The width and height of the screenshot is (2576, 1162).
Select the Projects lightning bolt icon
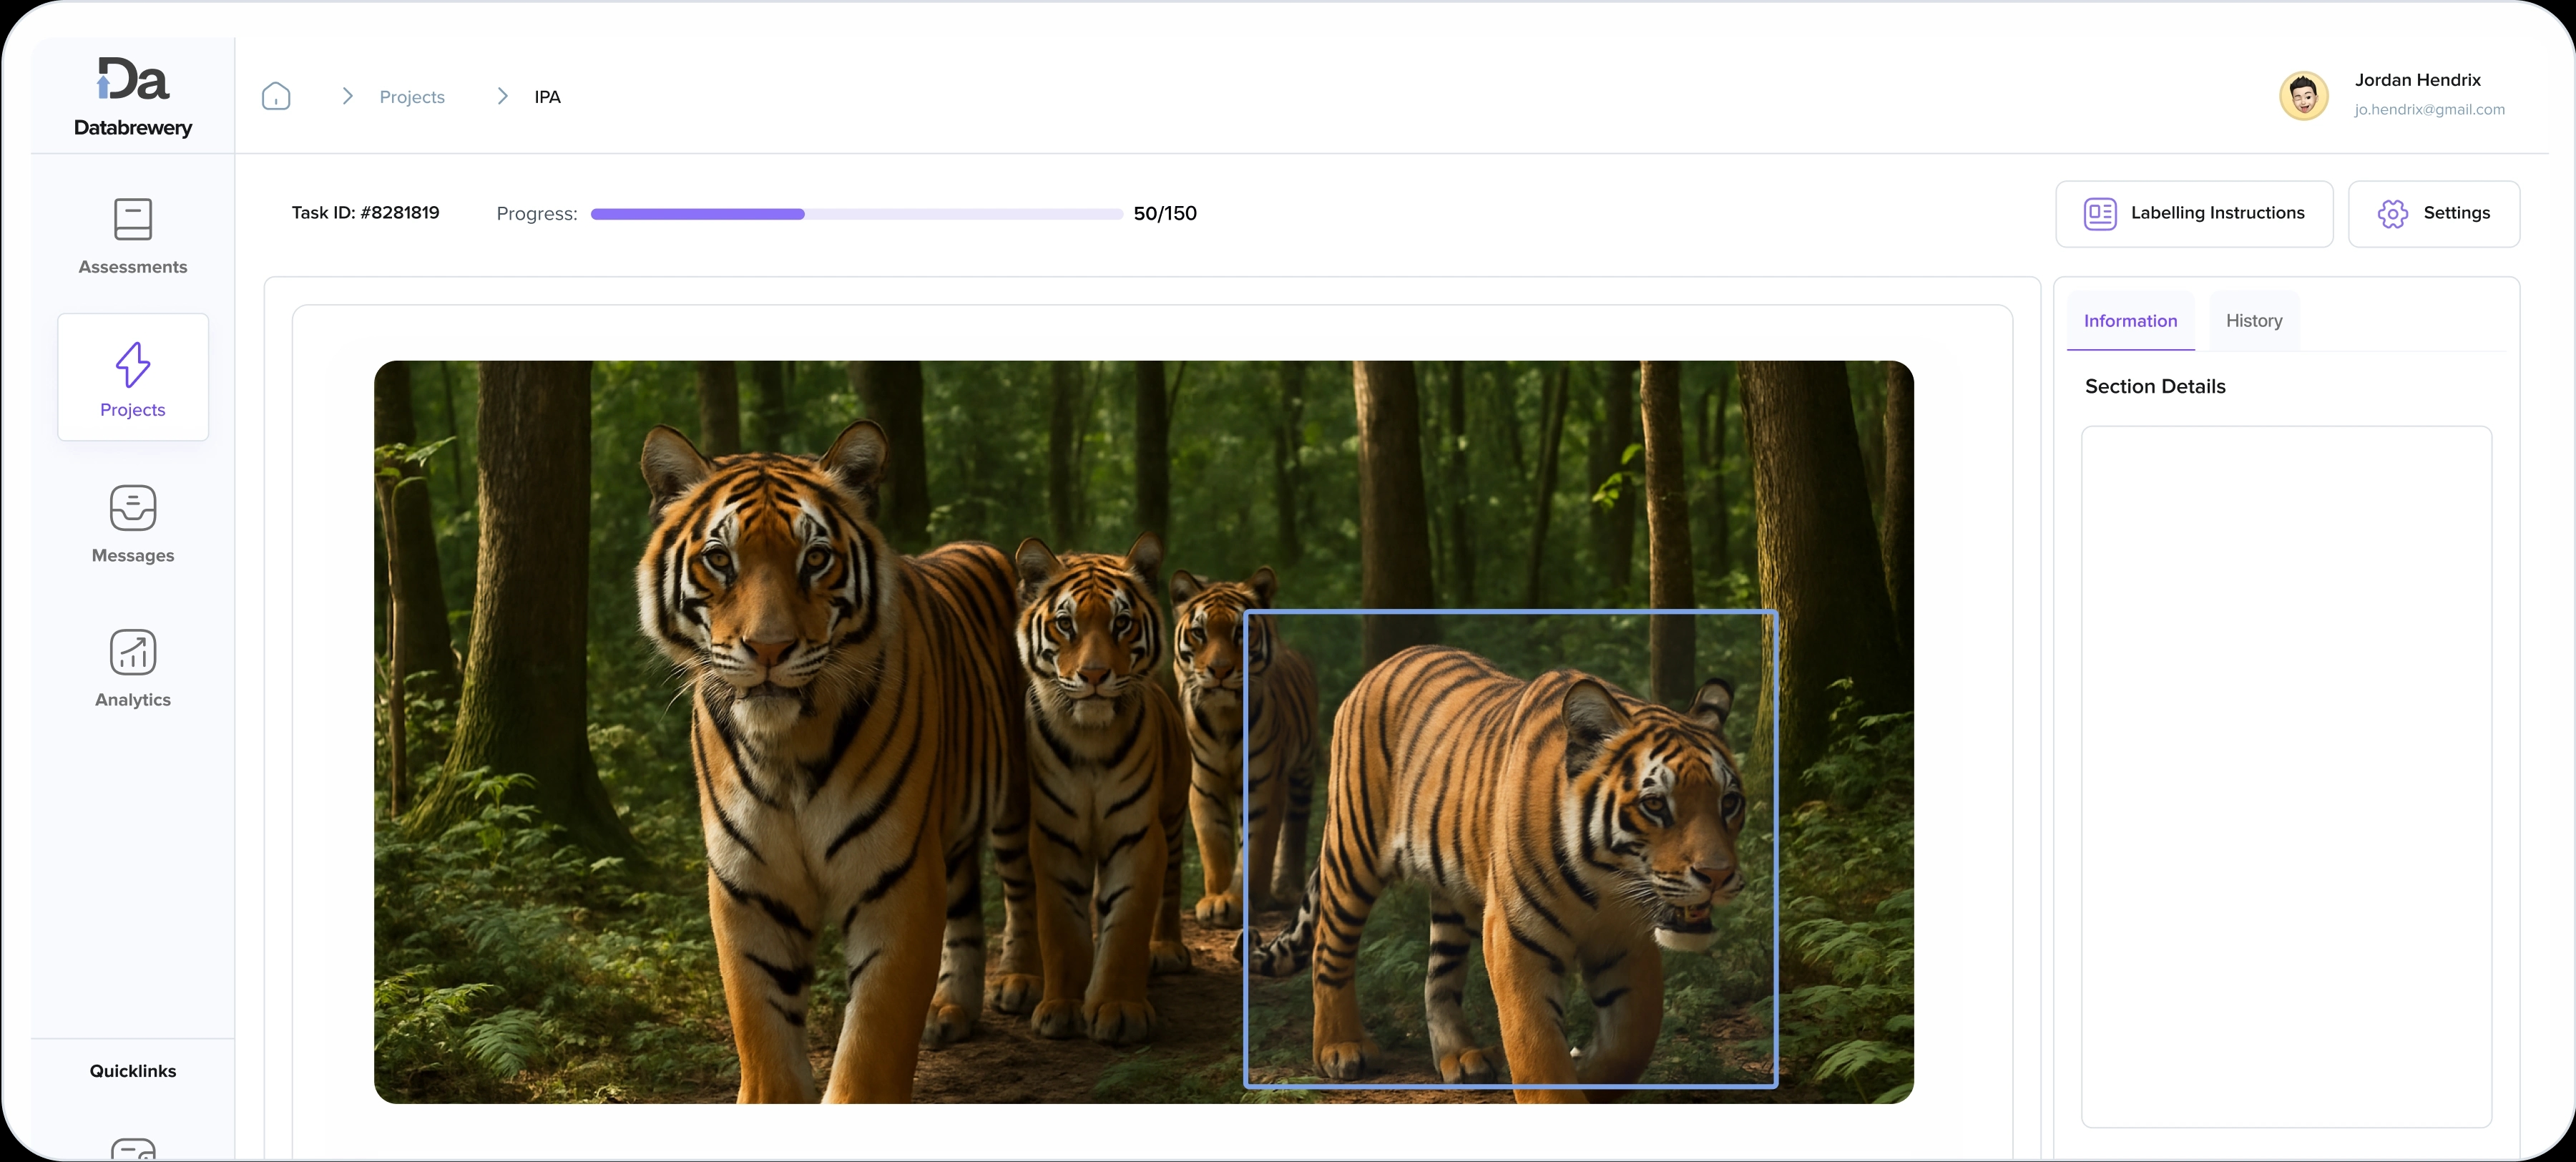pyautogui.click(x=133, y=364)
